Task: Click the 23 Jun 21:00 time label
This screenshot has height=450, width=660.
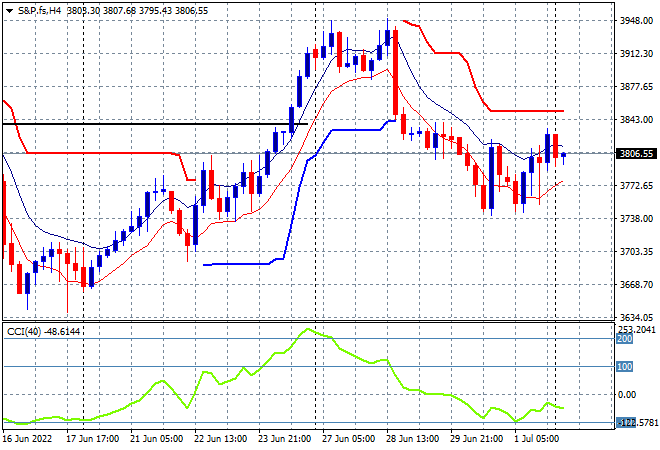Action: click(x=285, y=439)
